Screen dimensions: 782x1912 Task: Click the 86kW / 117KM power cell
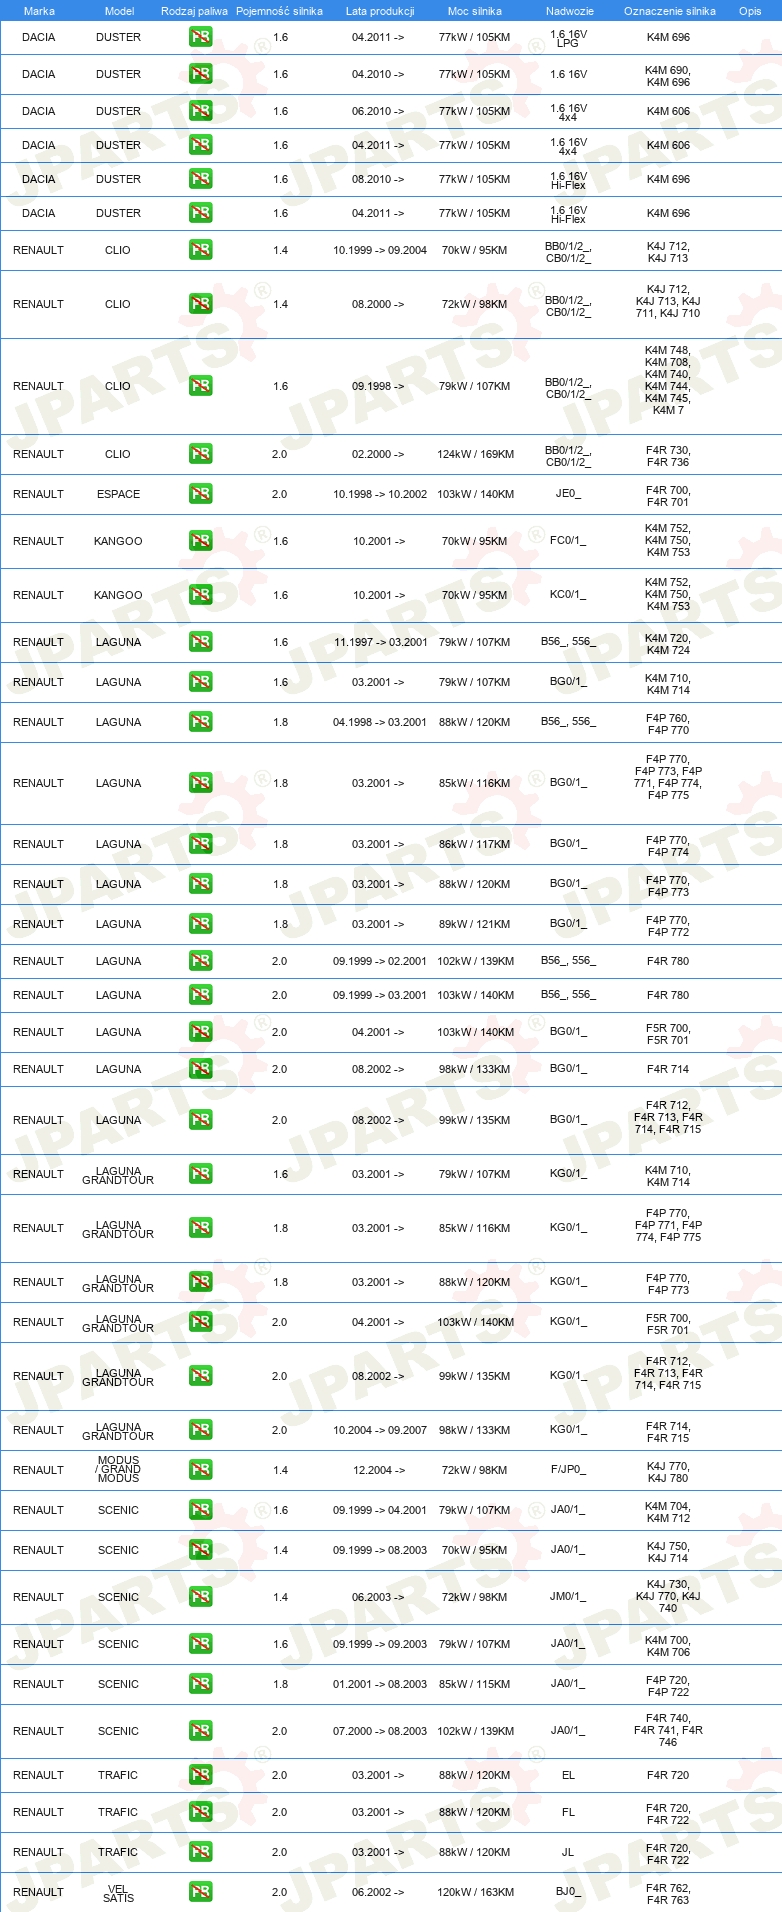click(x=475, y=844)
